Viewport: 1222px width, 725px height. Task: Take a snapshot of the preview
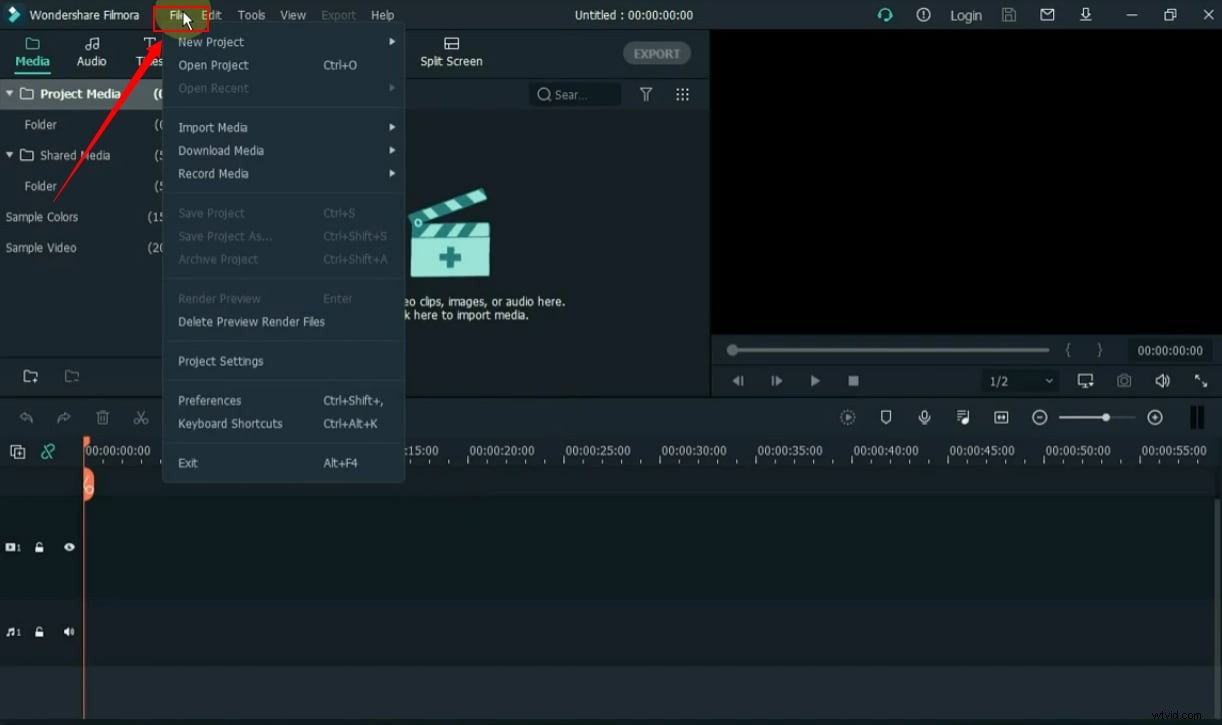[1123, 381]
